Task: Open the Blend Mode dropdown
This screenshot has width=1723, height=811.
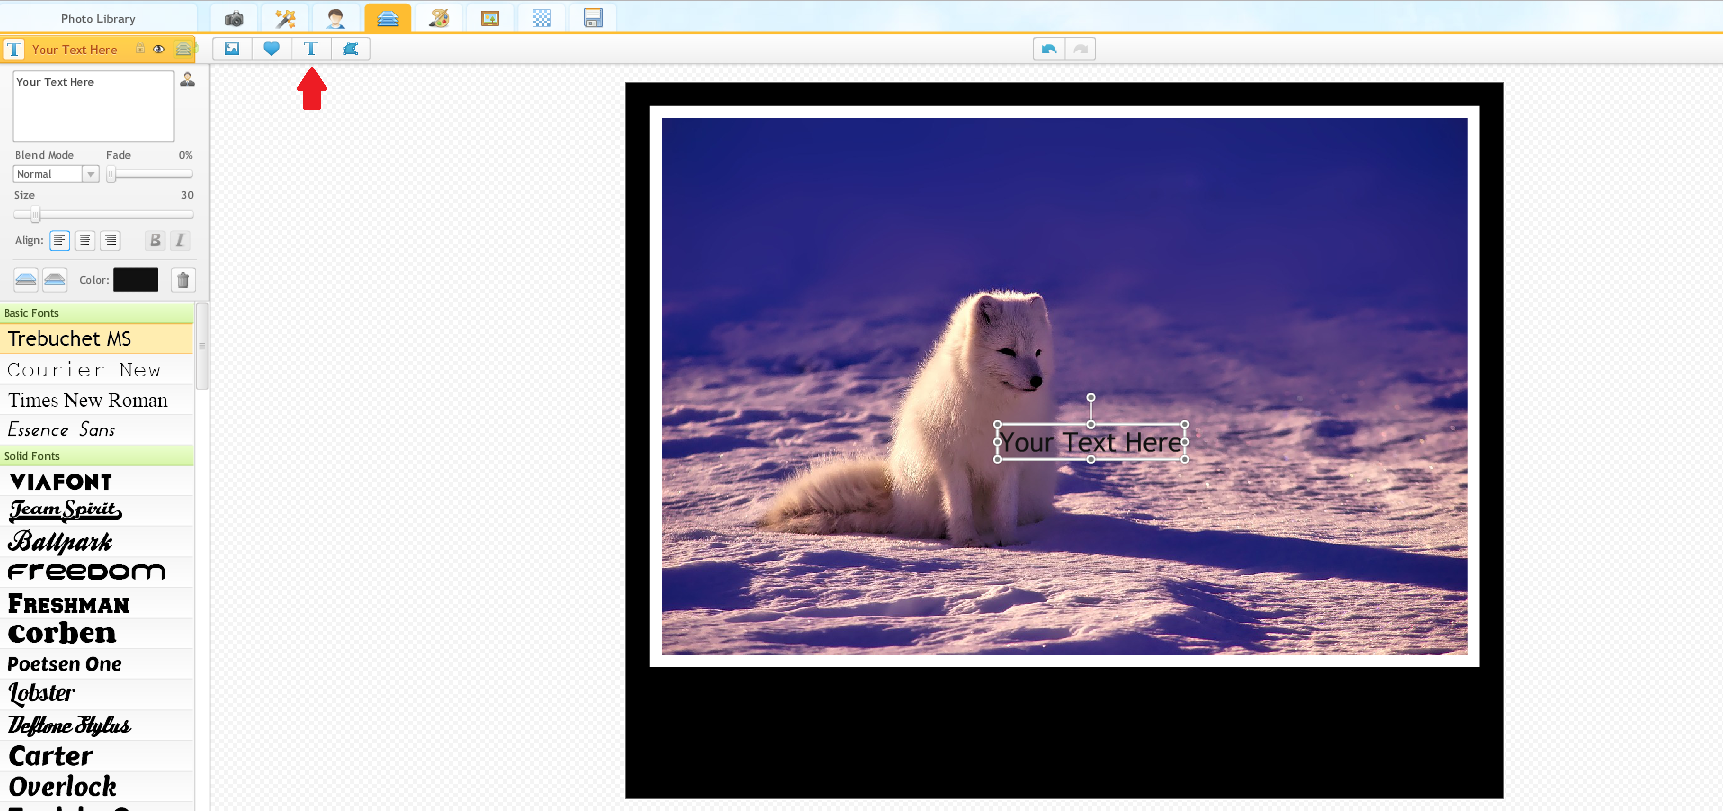Action: click(56, 174)
